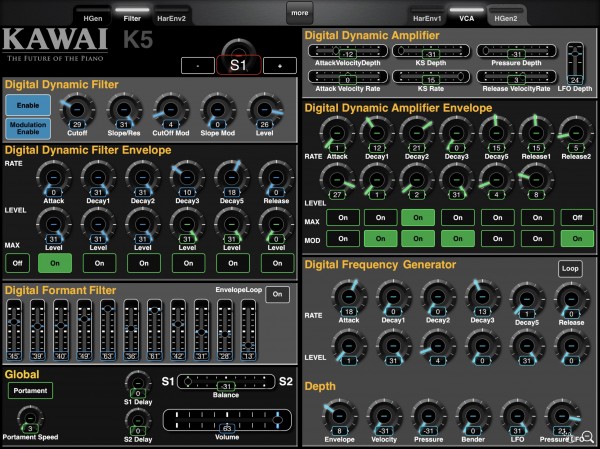Click the Filter Envelope Decay5 rate knob

(x=232, y=178)
